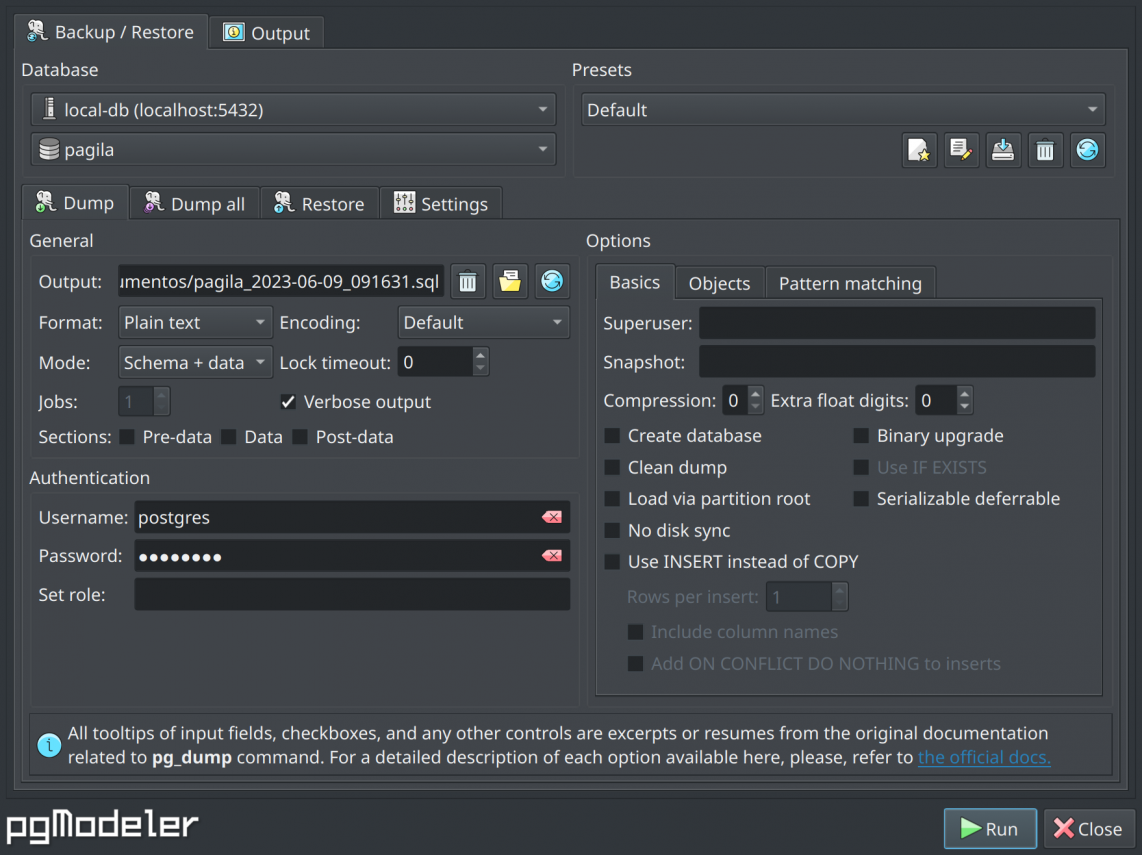Browse output file with folder icon
This screenshot has width=1142, height=855.
tap(510, 281)
